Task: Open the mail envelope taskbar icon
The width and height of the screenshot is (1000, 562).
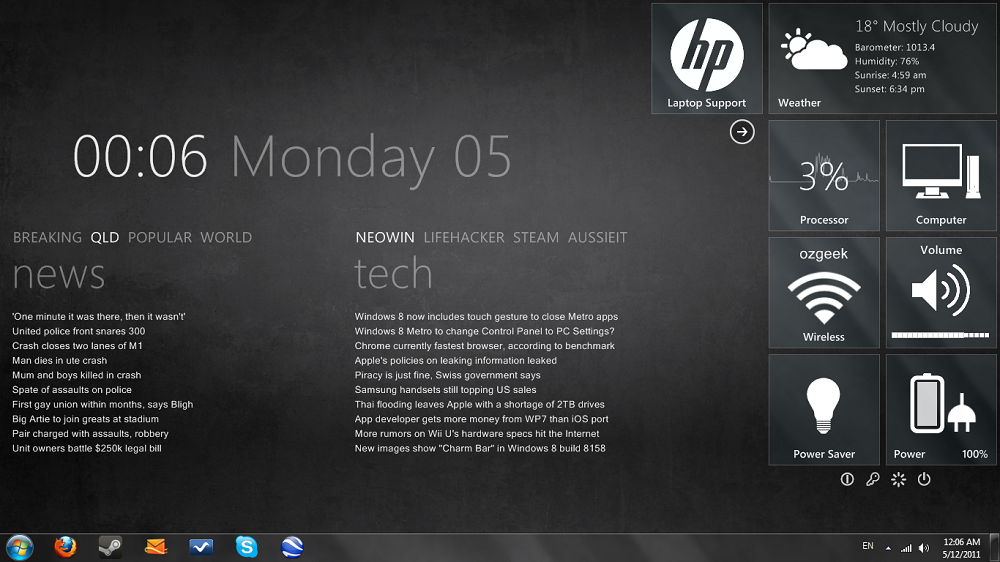Action: click(x=156, y=547)
